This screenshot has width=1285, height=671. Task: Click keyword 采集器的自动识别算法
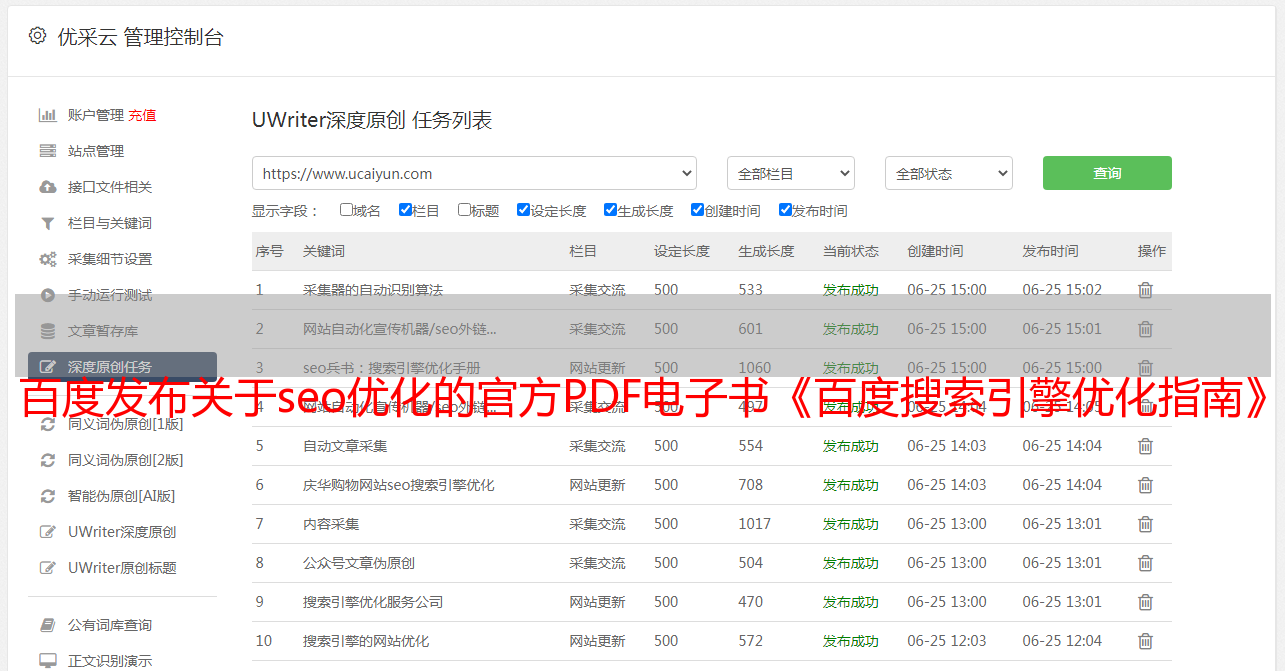click(x=373, y=290)
